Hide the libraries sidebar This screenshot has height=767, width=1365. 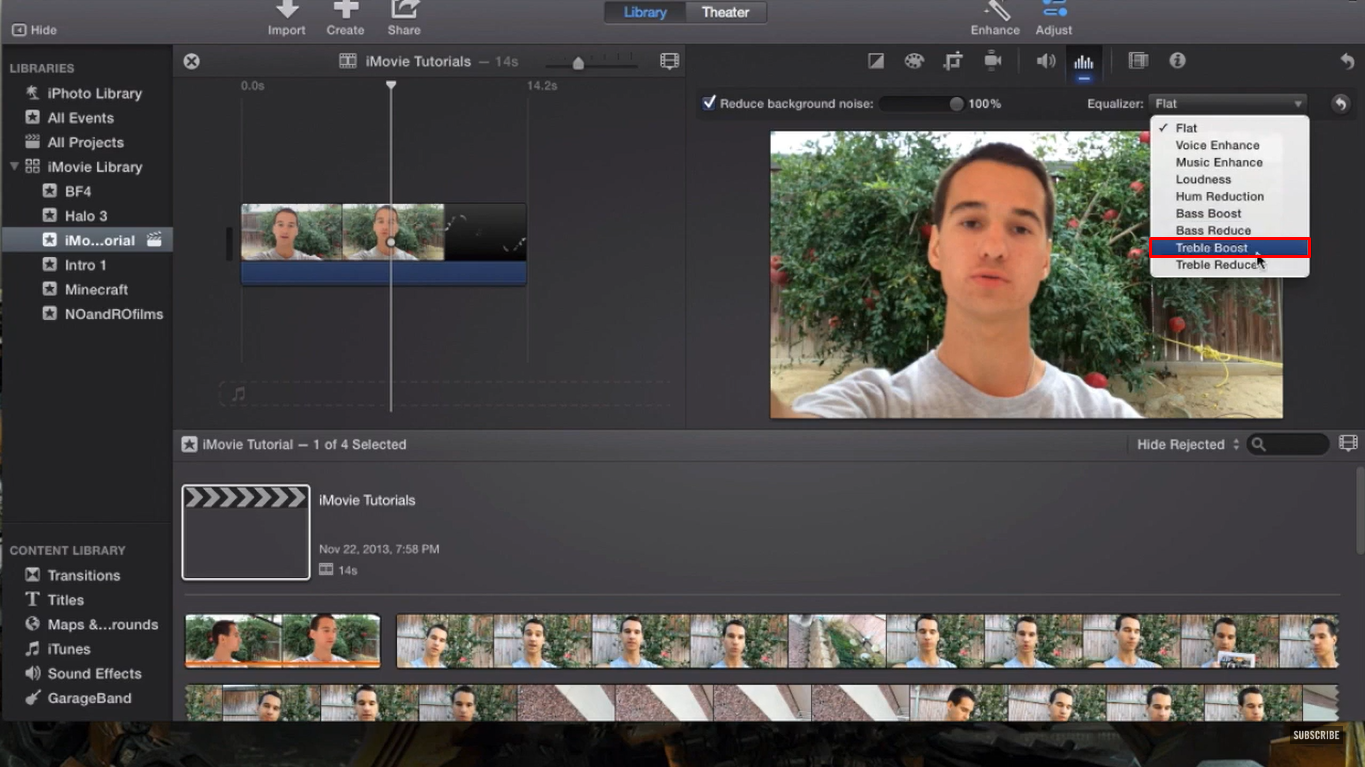point(34,30)
